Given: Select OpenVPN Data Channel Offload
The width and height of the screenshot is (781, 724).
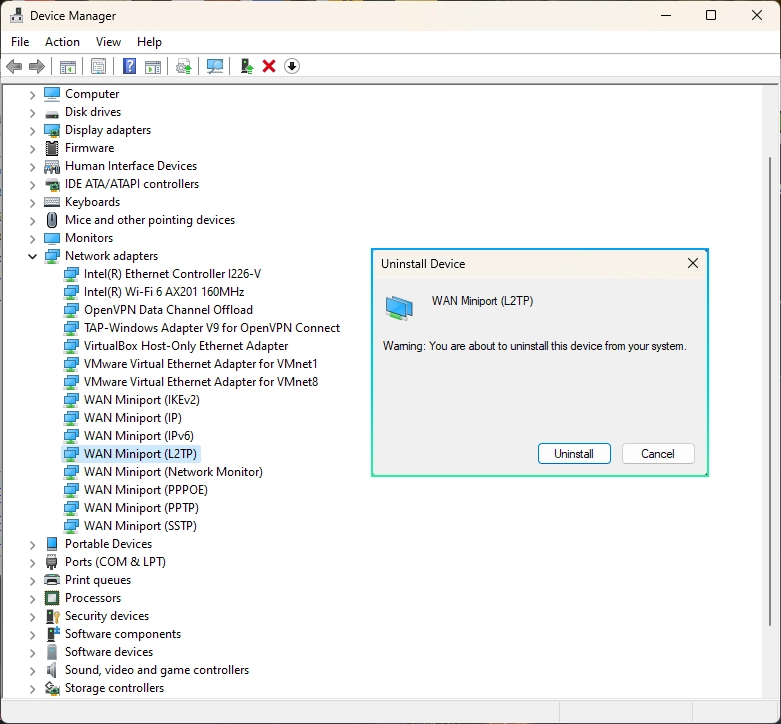Looking at the screenshot, I should (x=168, y=310).
